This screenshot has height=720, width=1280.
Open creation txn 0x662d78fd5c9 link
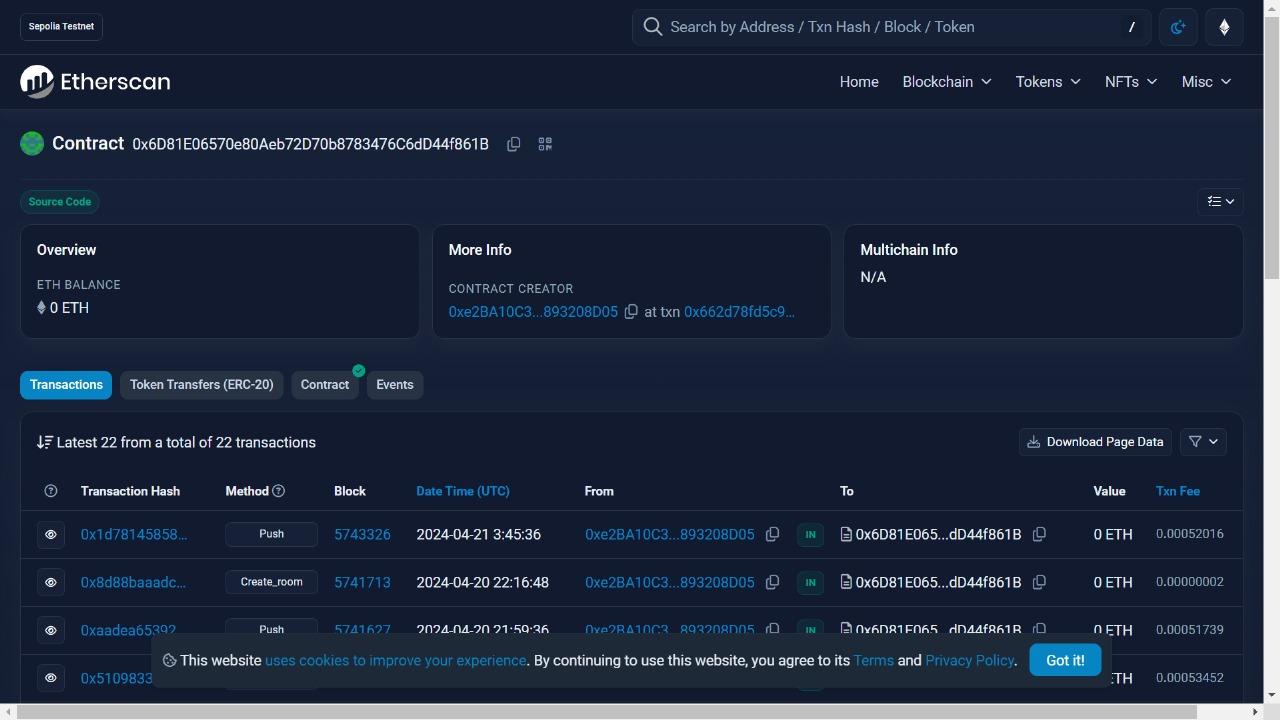pos(739,312)
